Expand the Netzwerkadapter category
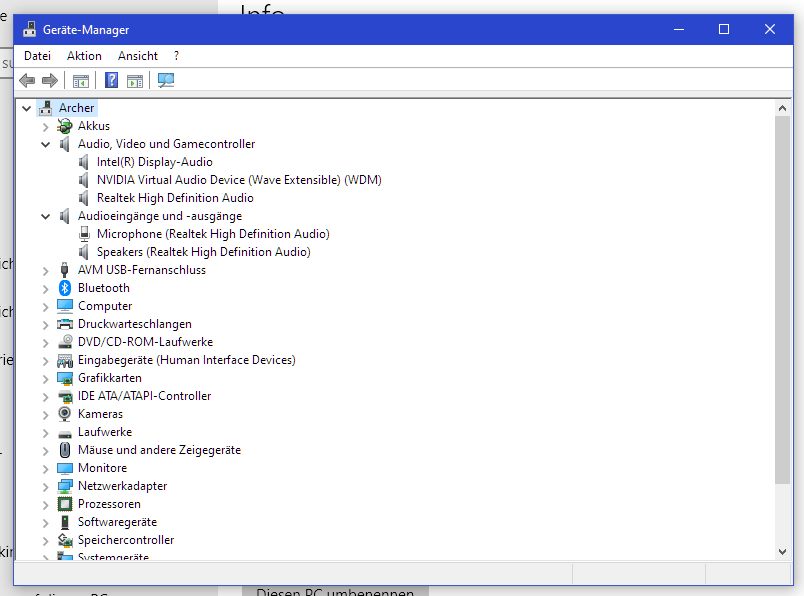The width and height of the screenshot is (804, 596). coord(46,486)
